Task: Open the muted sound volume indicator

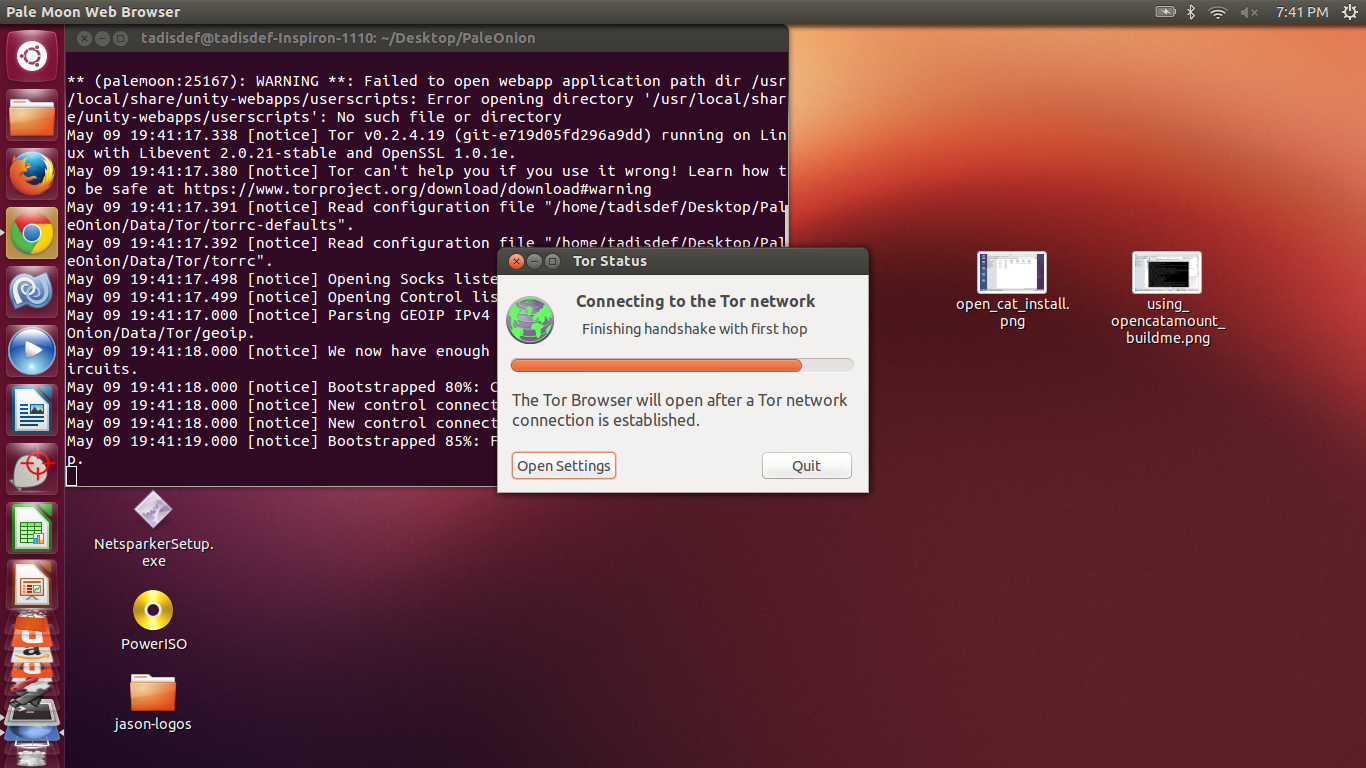Action: (1249, 12)
